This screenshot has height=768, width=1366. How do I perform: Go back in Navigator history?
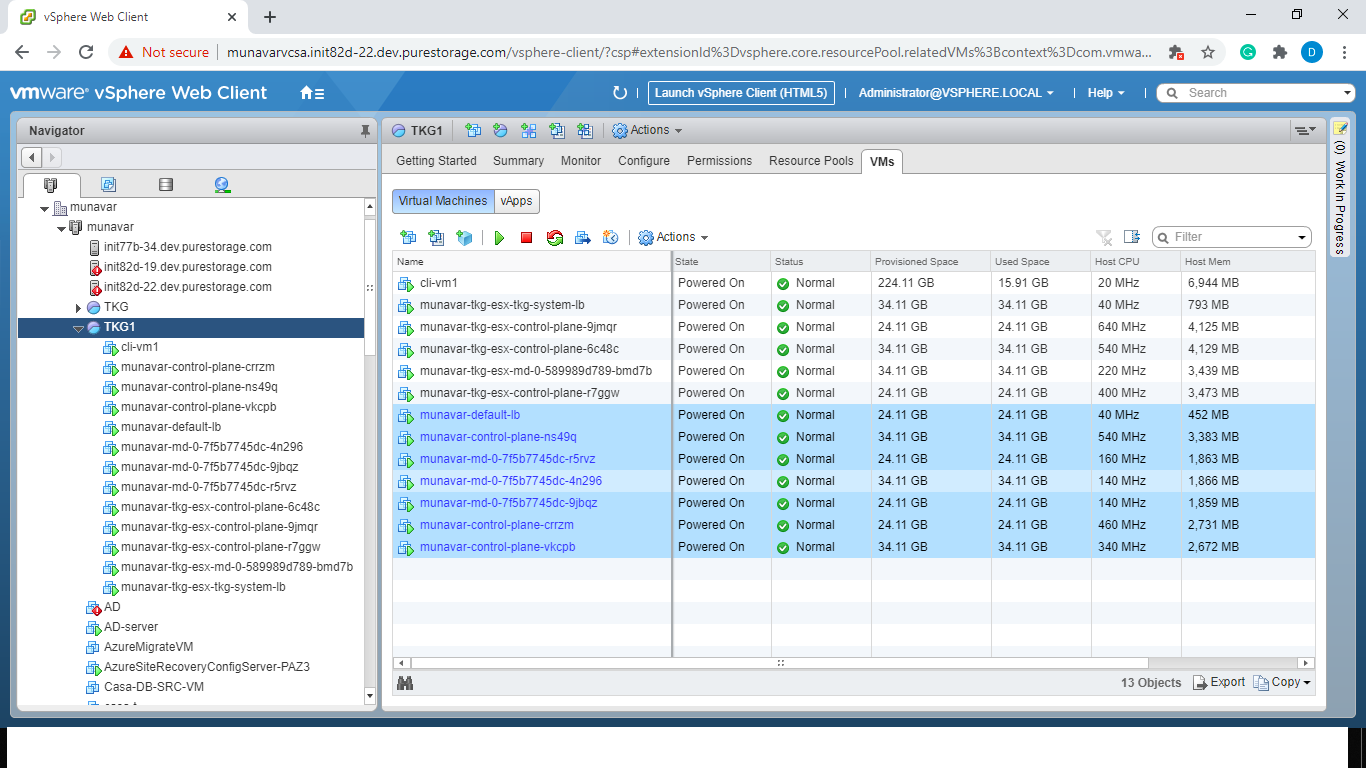[31, 157]
